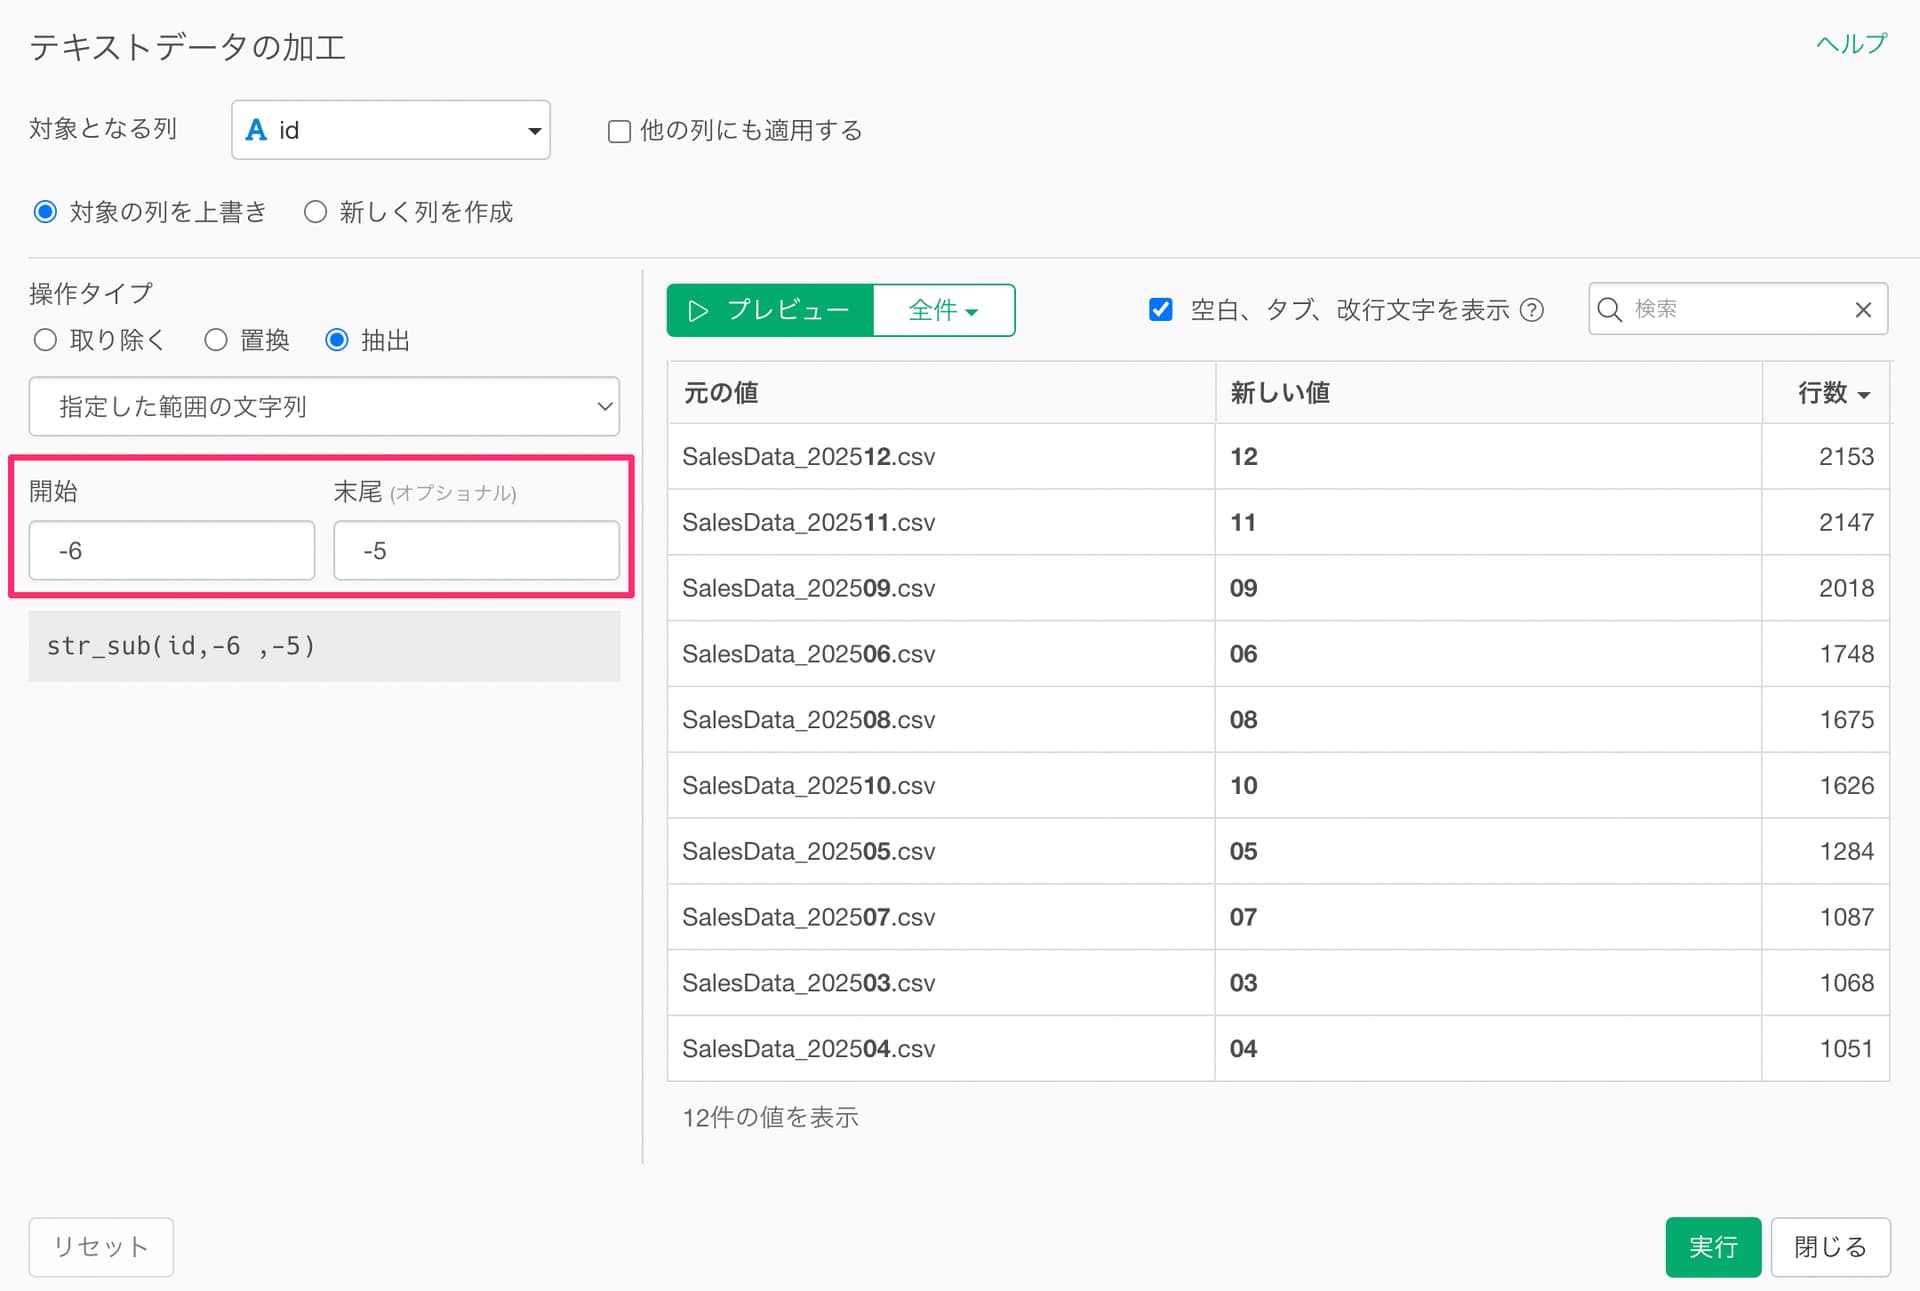Choose the 置換 operation type
Viewport: 1920px width, 1291px height.
[216, 340]
